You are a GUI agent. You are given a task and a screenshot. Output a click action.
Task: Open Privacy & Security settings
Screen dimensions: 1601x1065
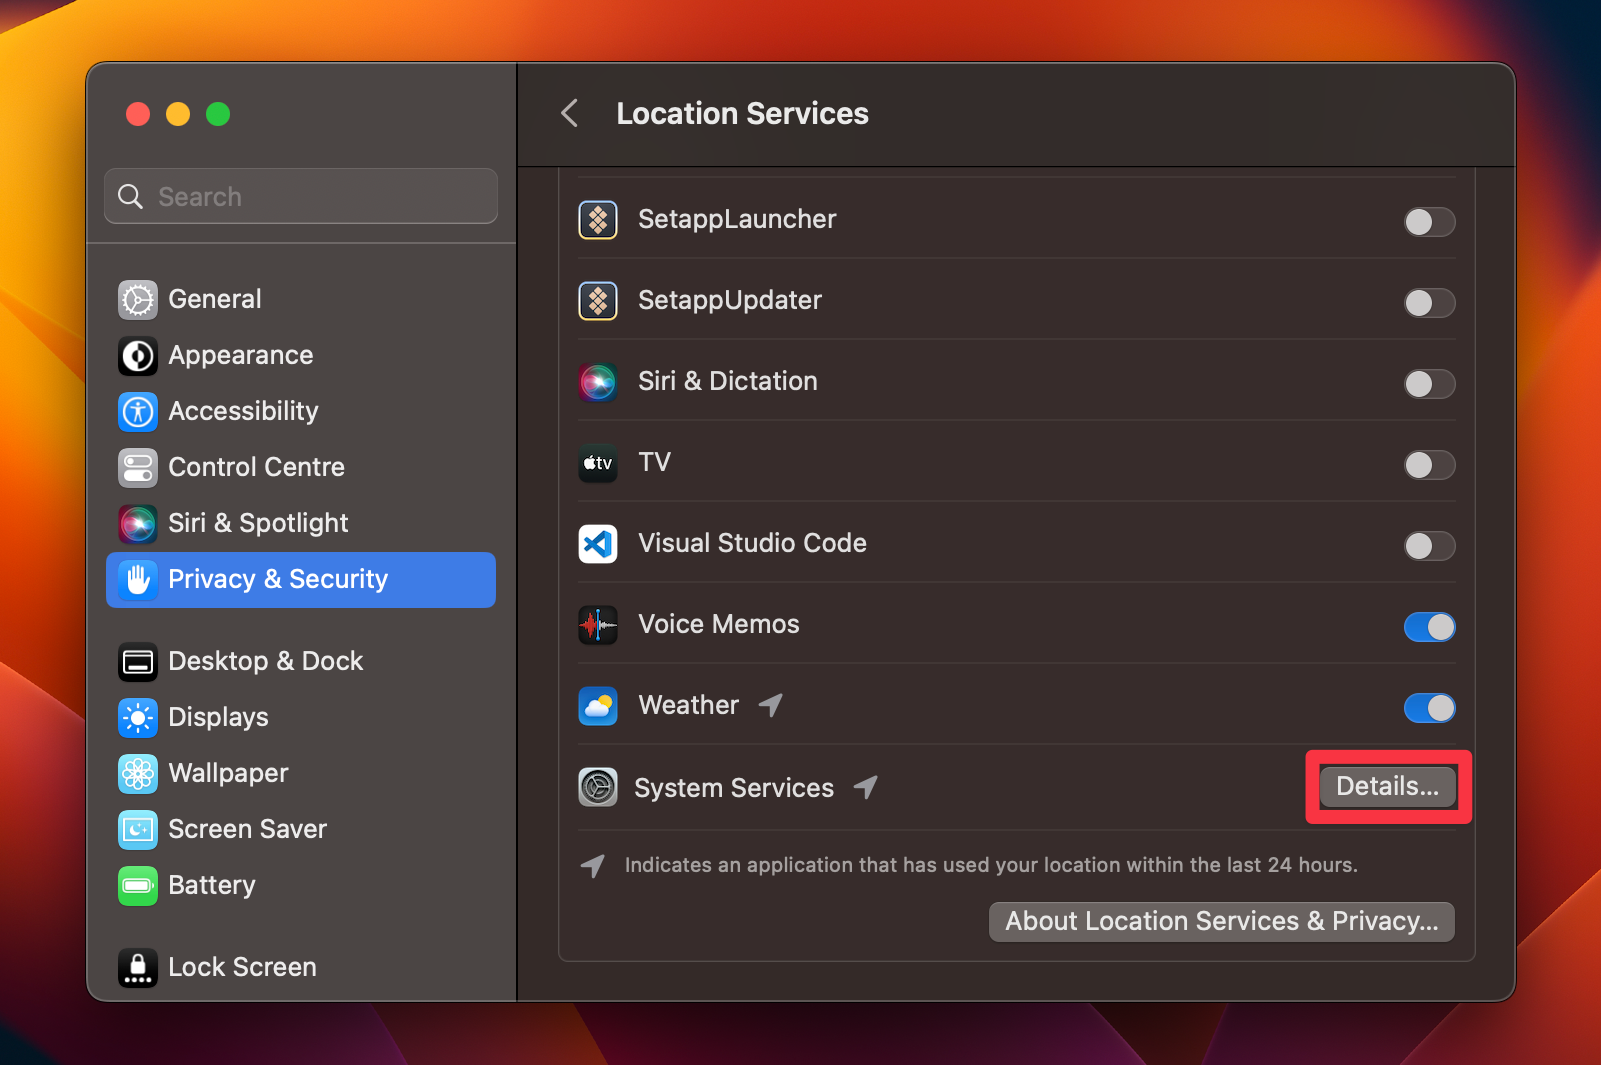click(x=277, y=579)
